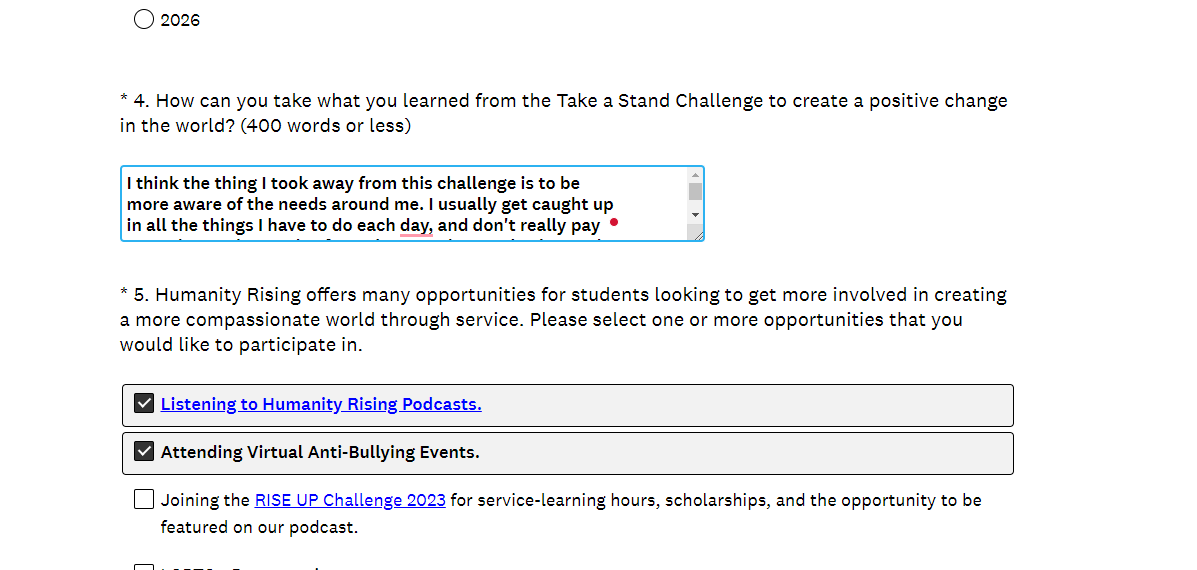Screen dimensions: 1197x570
Task: Click the Attending Virtual Anti-Bullying Events label
Action: pyautogui.click(x=320, y=452)
